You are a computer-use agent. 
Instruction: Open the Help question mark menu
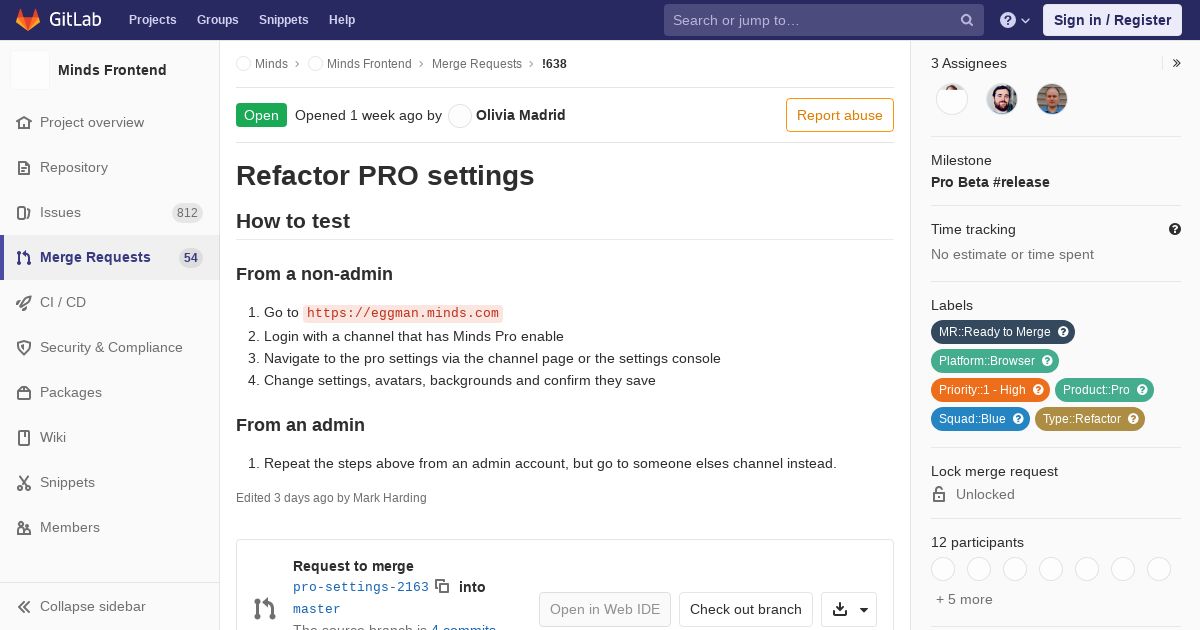click(1015, 20)
